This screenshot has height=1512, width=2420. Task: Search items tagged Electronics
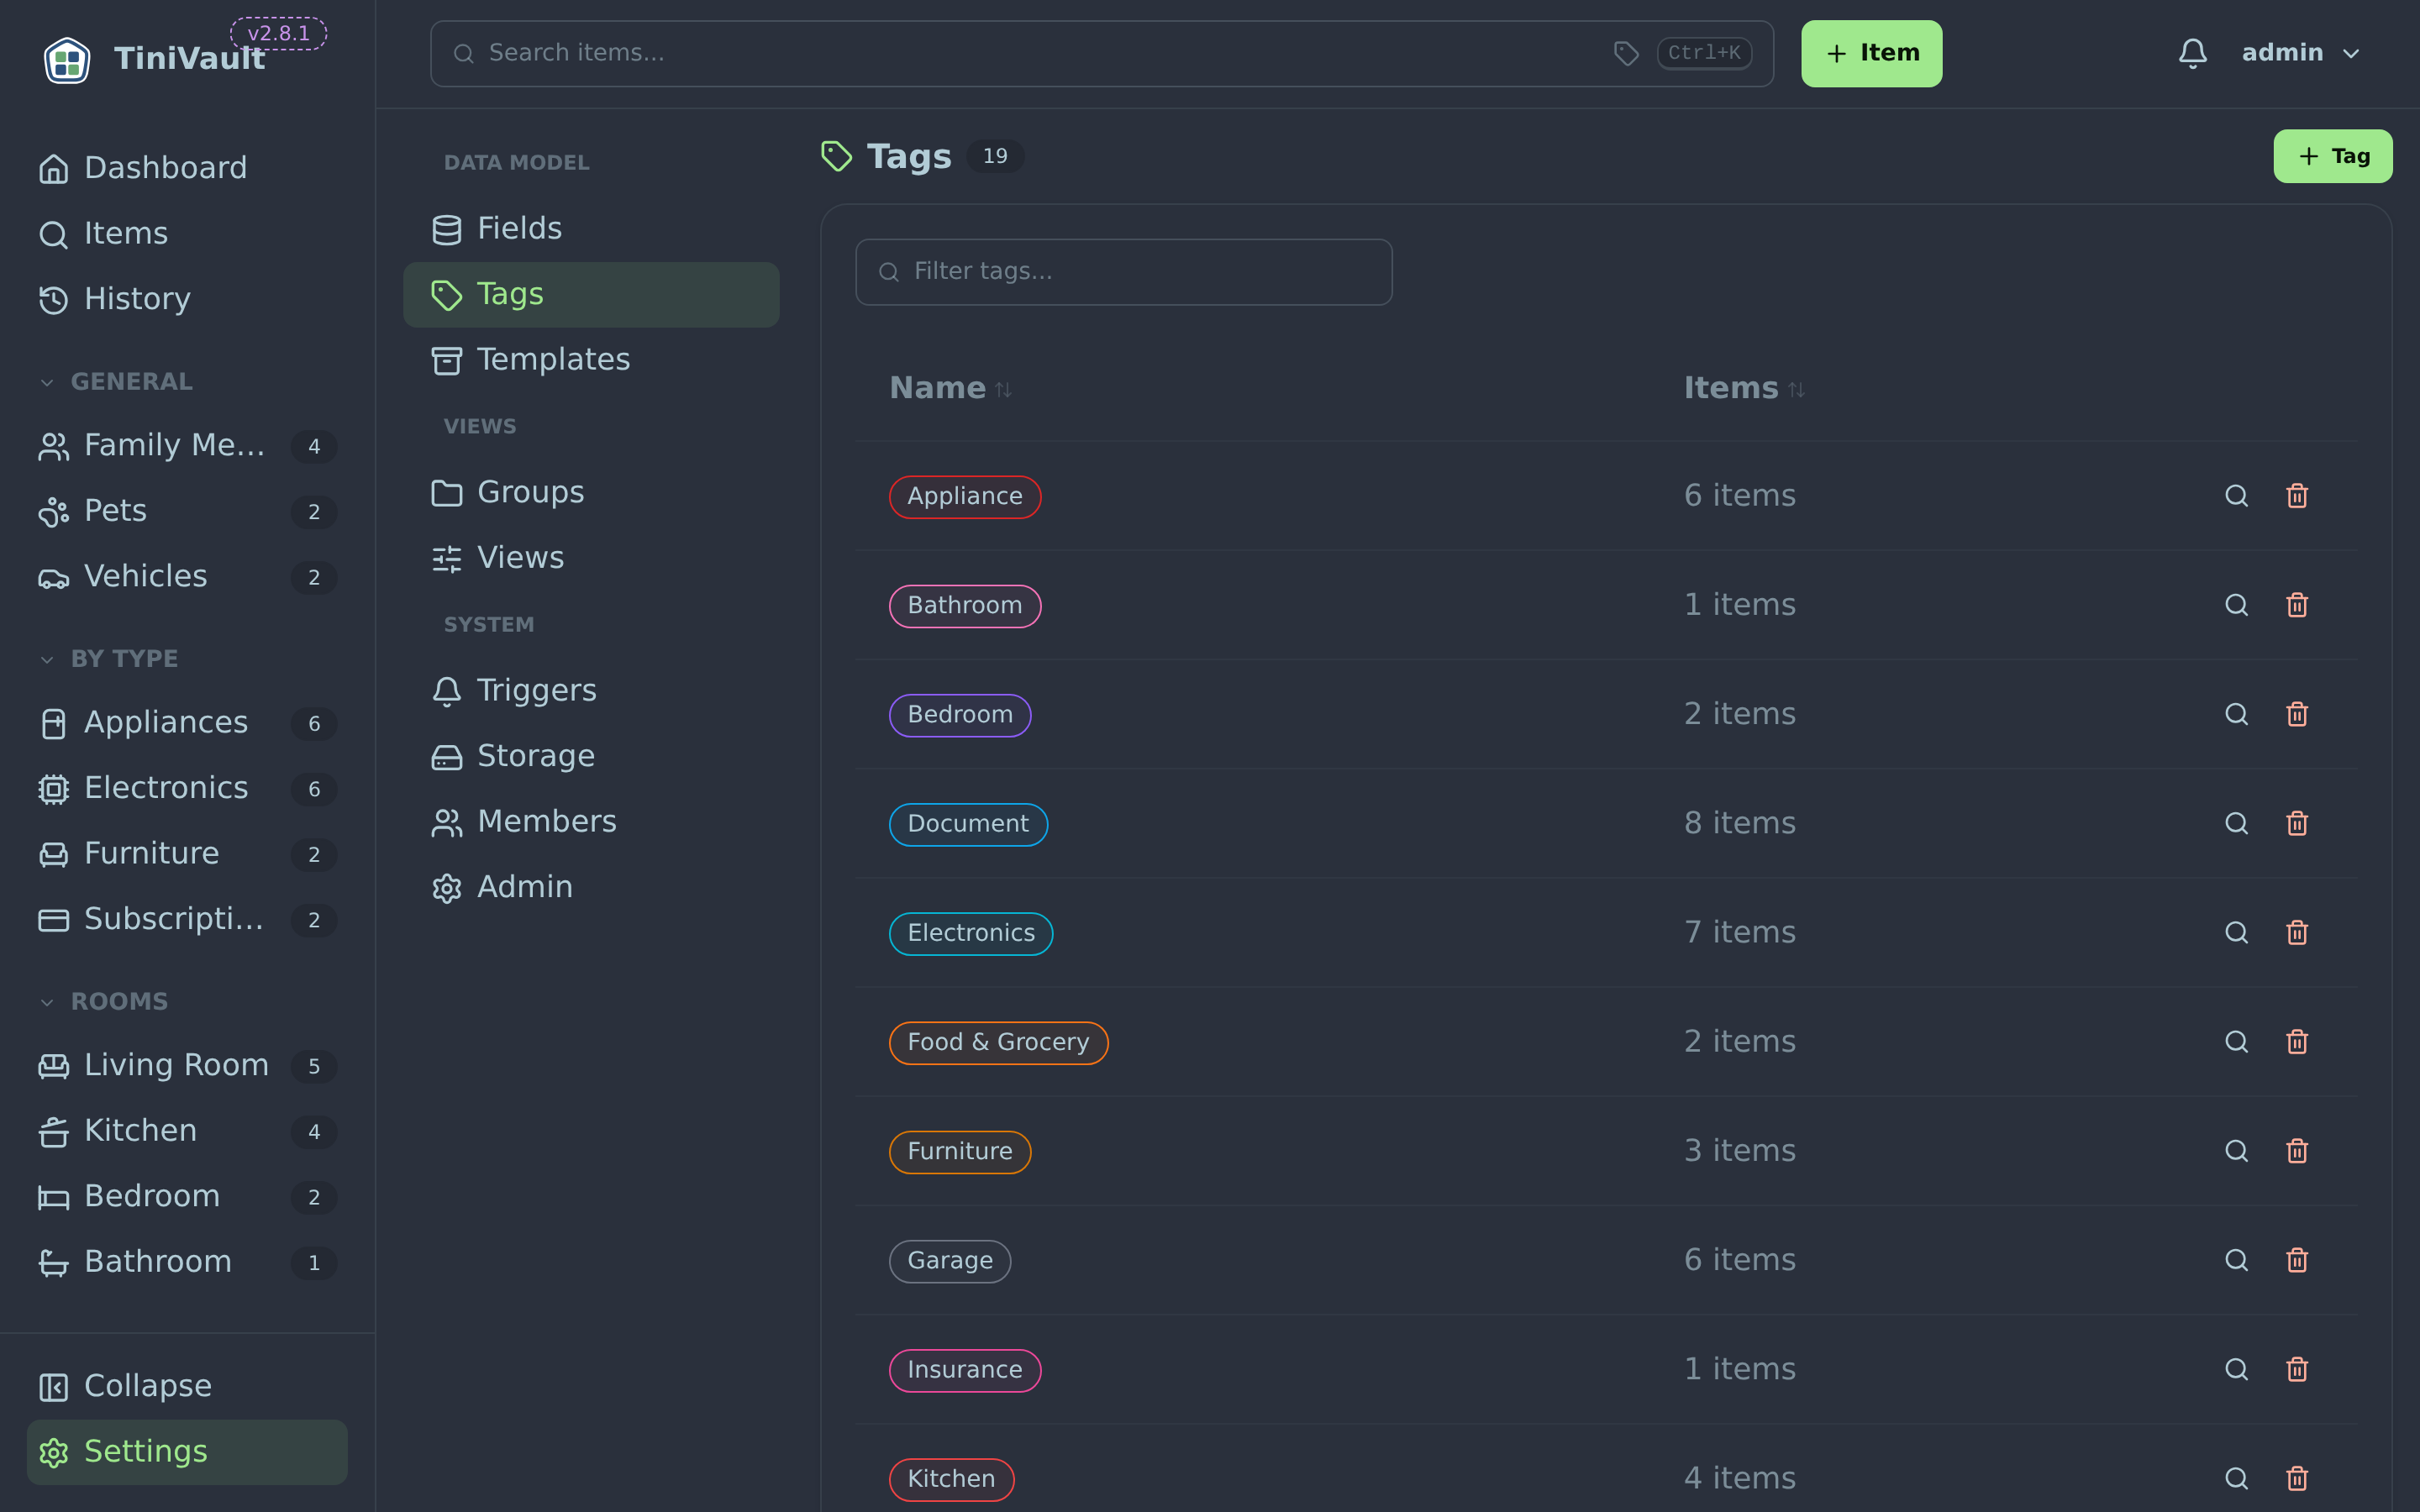coord(2236,932)
